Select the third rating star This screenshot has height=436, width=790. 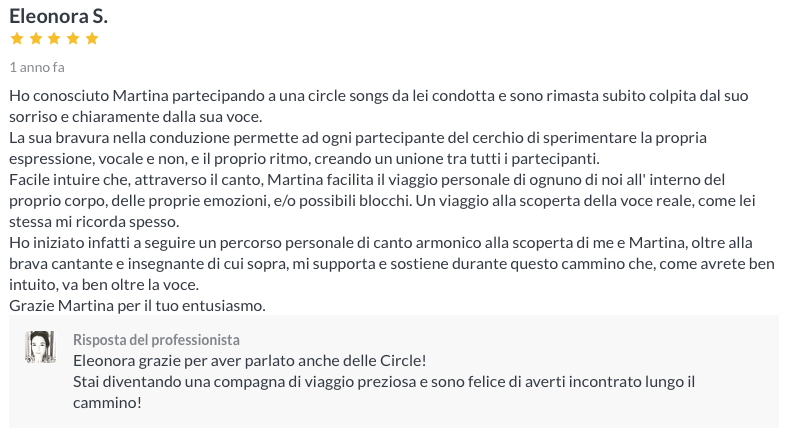tap(54, 39)
